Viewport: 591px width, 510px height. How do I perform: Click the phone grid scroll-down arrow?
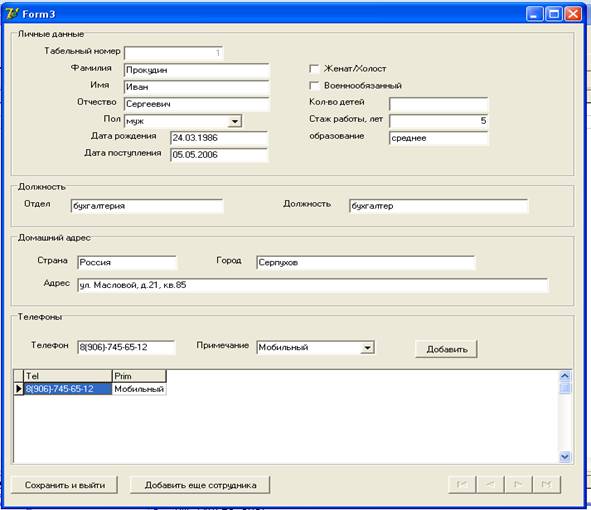point(565,457)
